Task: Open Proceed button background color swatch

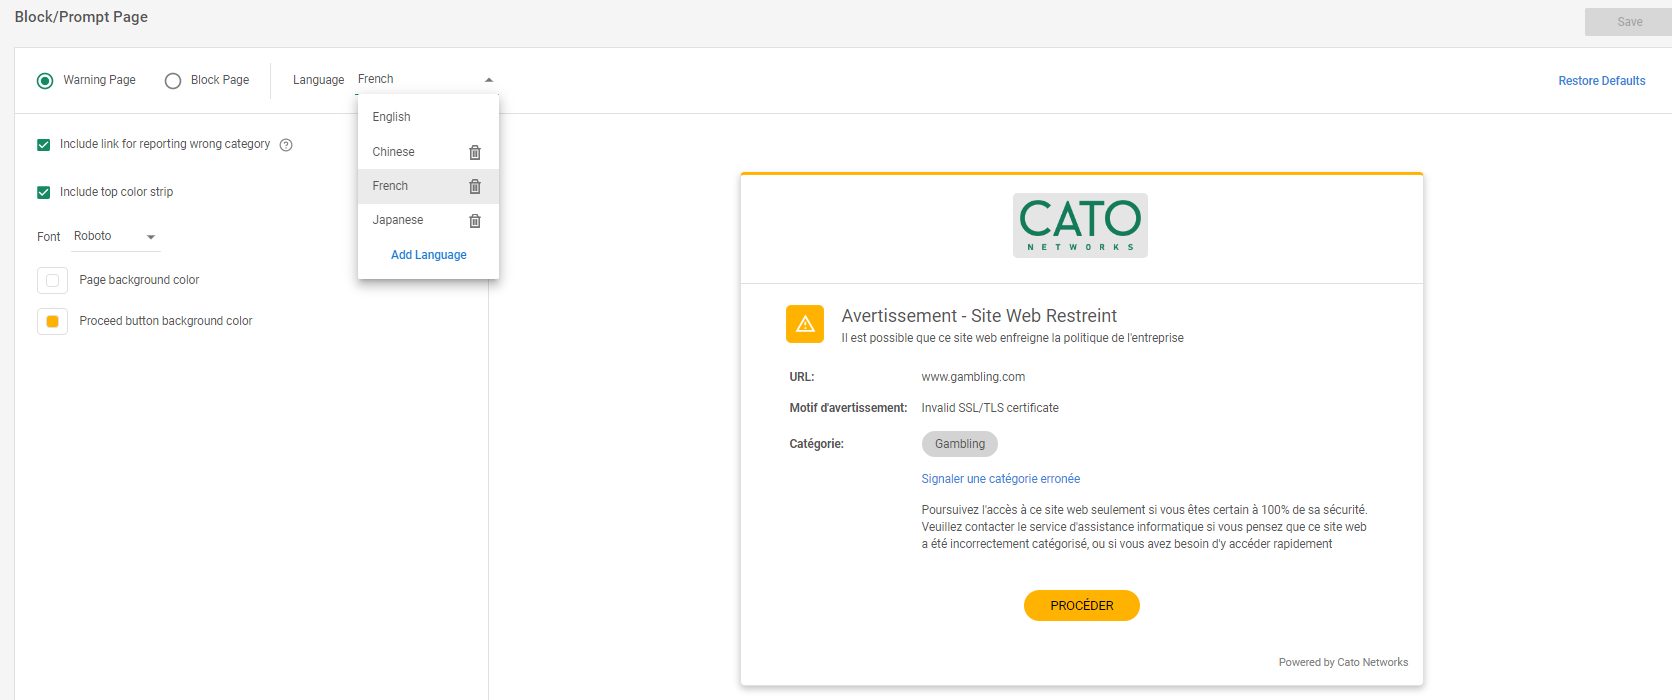Action: [x=52, y=321]
